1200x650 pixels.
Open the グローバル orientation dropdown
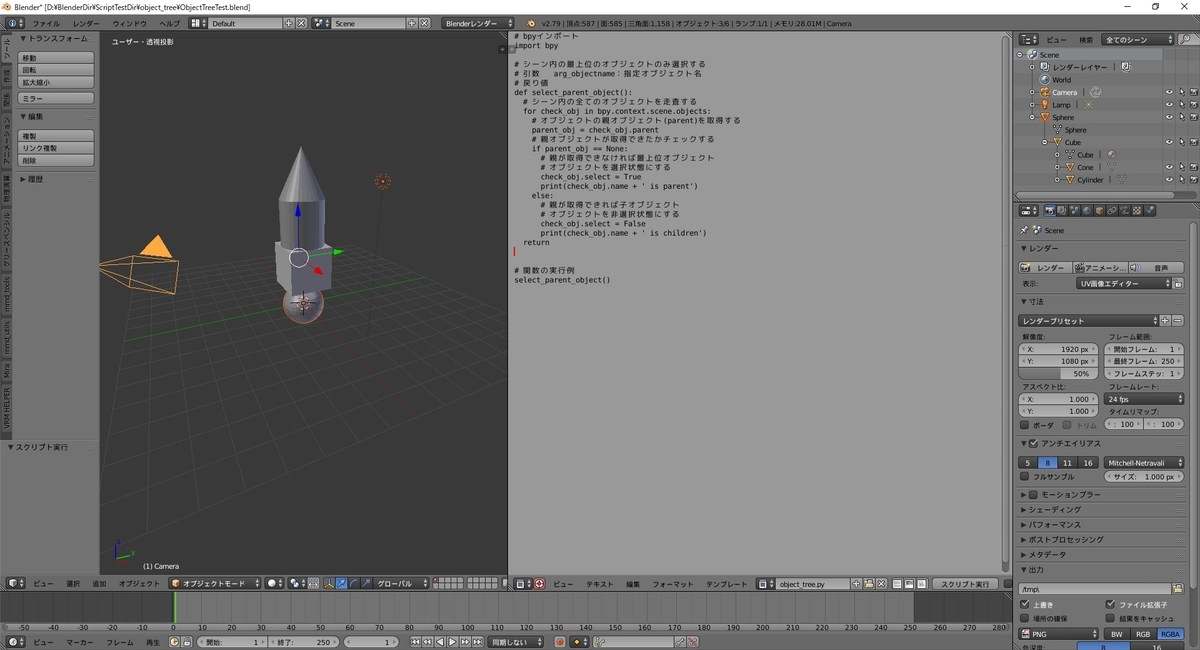[x=402, y=583]
